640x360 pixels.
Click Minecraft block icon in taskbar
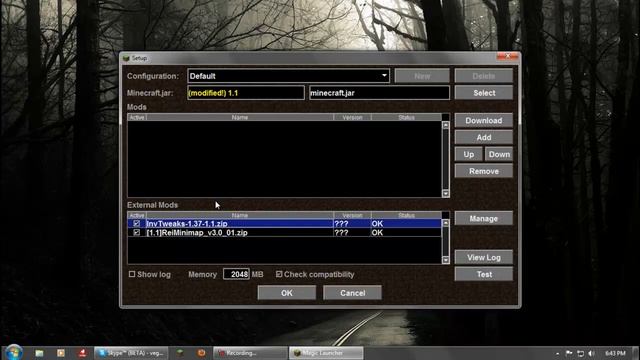click(x=180, y=353)
